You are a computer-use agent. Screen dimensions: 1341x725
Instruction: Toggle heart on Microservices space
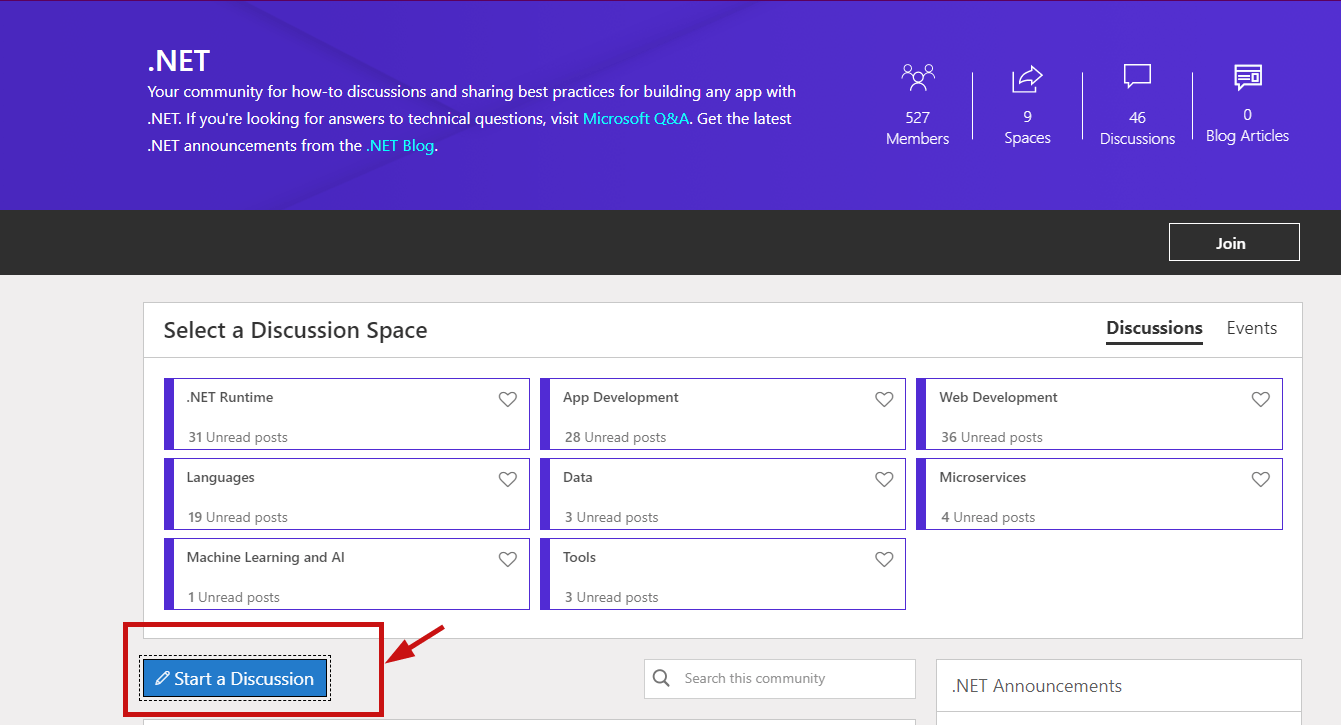coord(1261,479)
